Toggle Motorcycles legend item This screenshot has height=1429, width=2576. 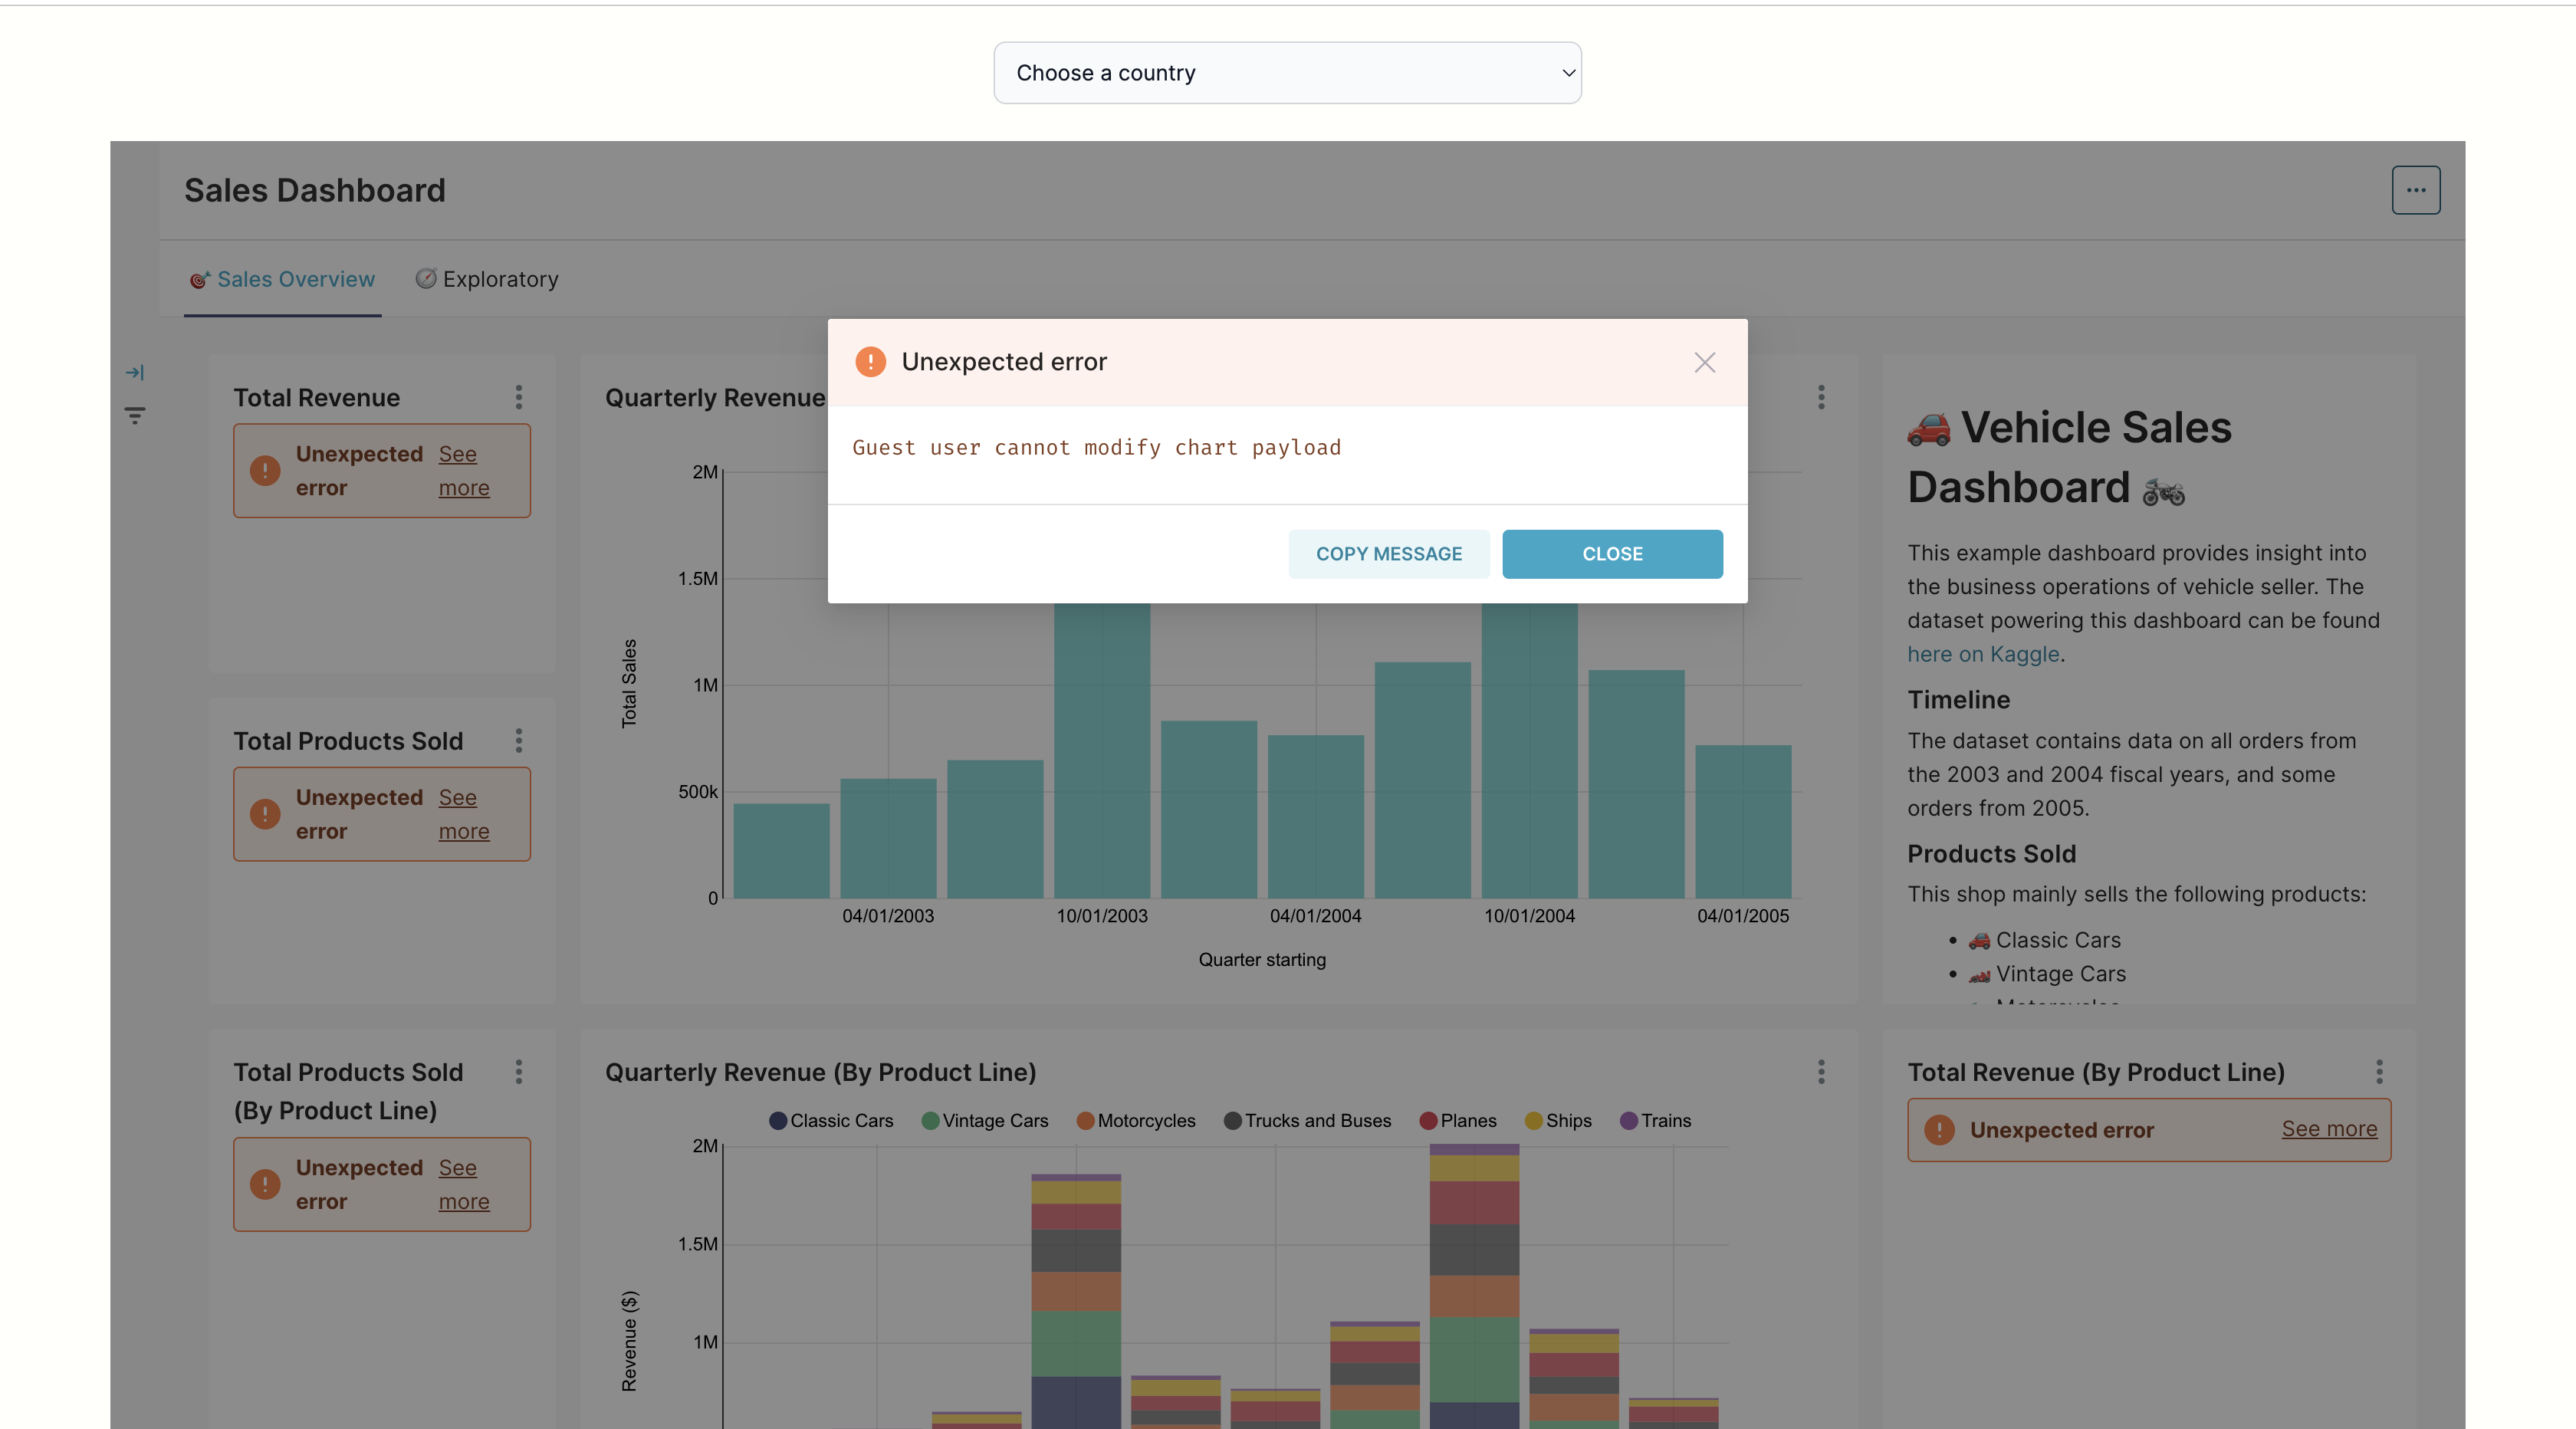(x=1136, y=1121)
